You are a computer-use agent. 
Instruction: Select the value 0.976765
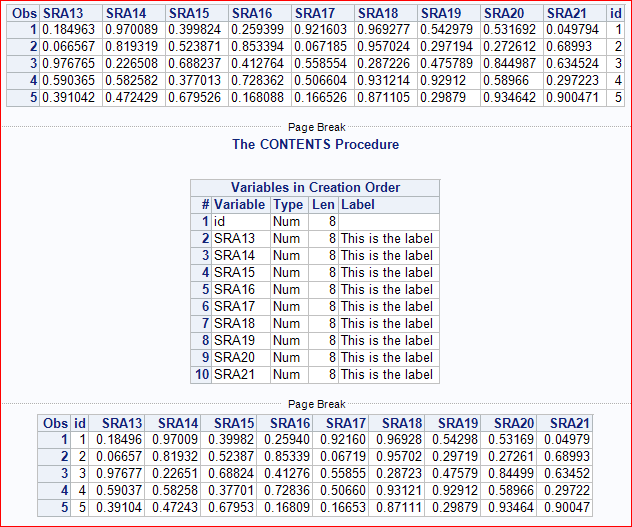(x=69, y=64)
